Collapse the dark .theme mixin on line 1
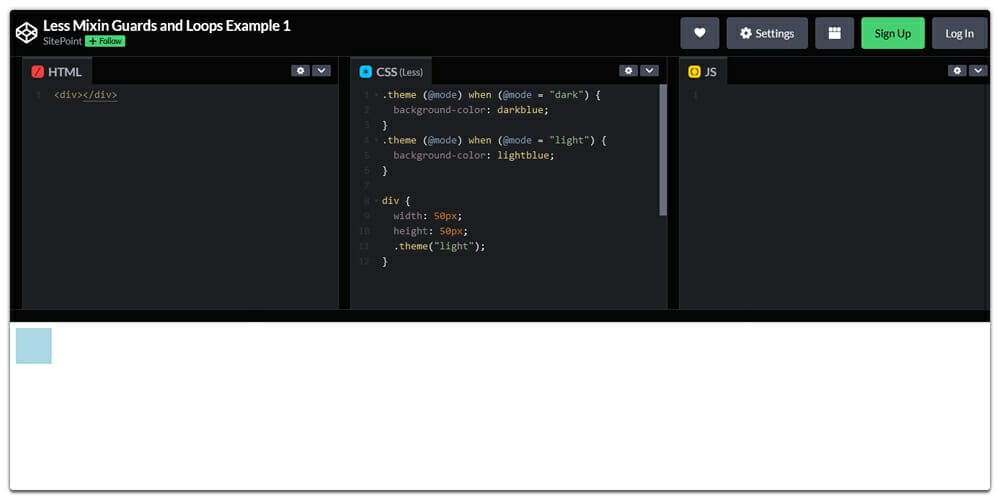This screenshot has height=500, width=1000. point(376,95)
